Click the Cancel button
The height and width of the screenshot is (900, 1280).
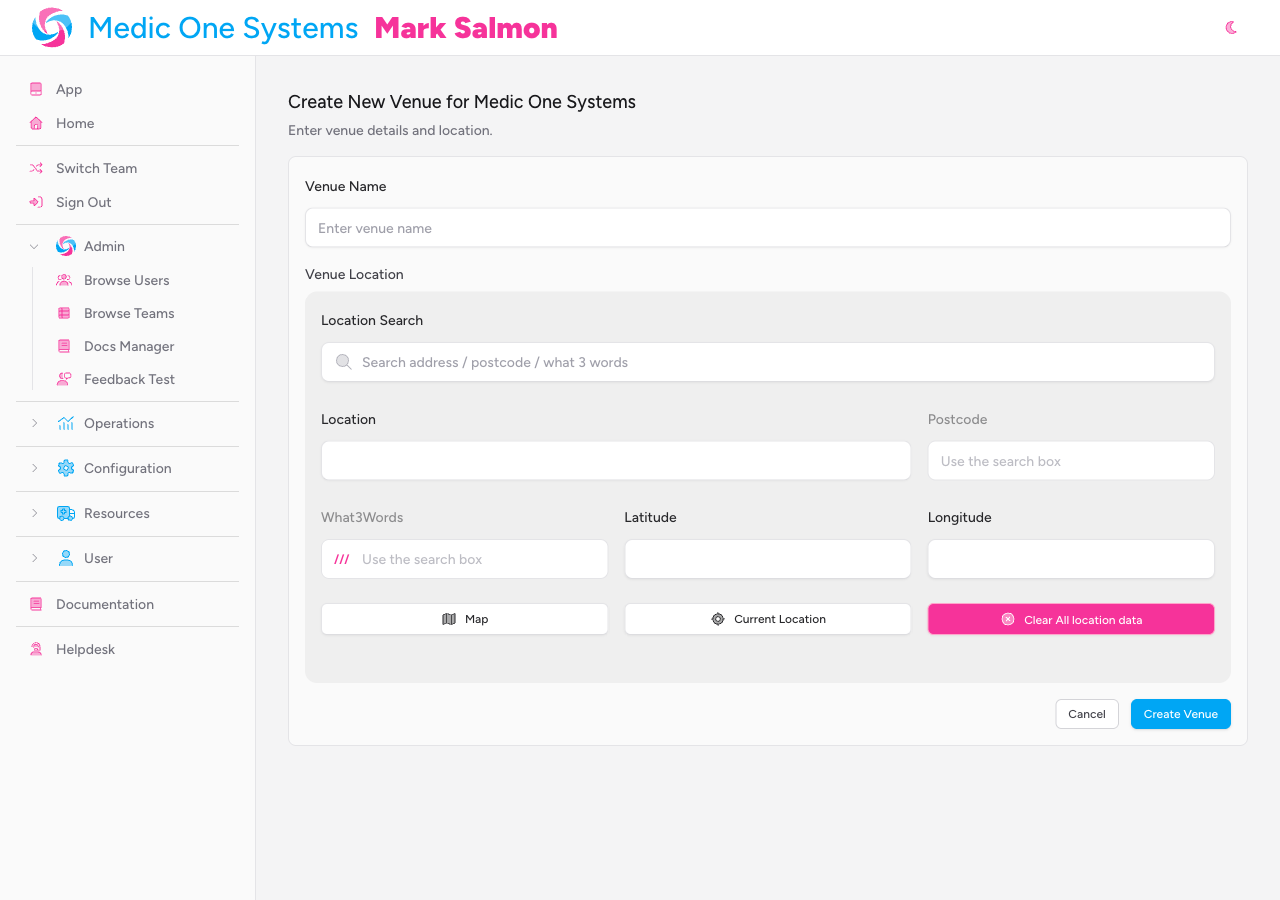(1087, 714)
